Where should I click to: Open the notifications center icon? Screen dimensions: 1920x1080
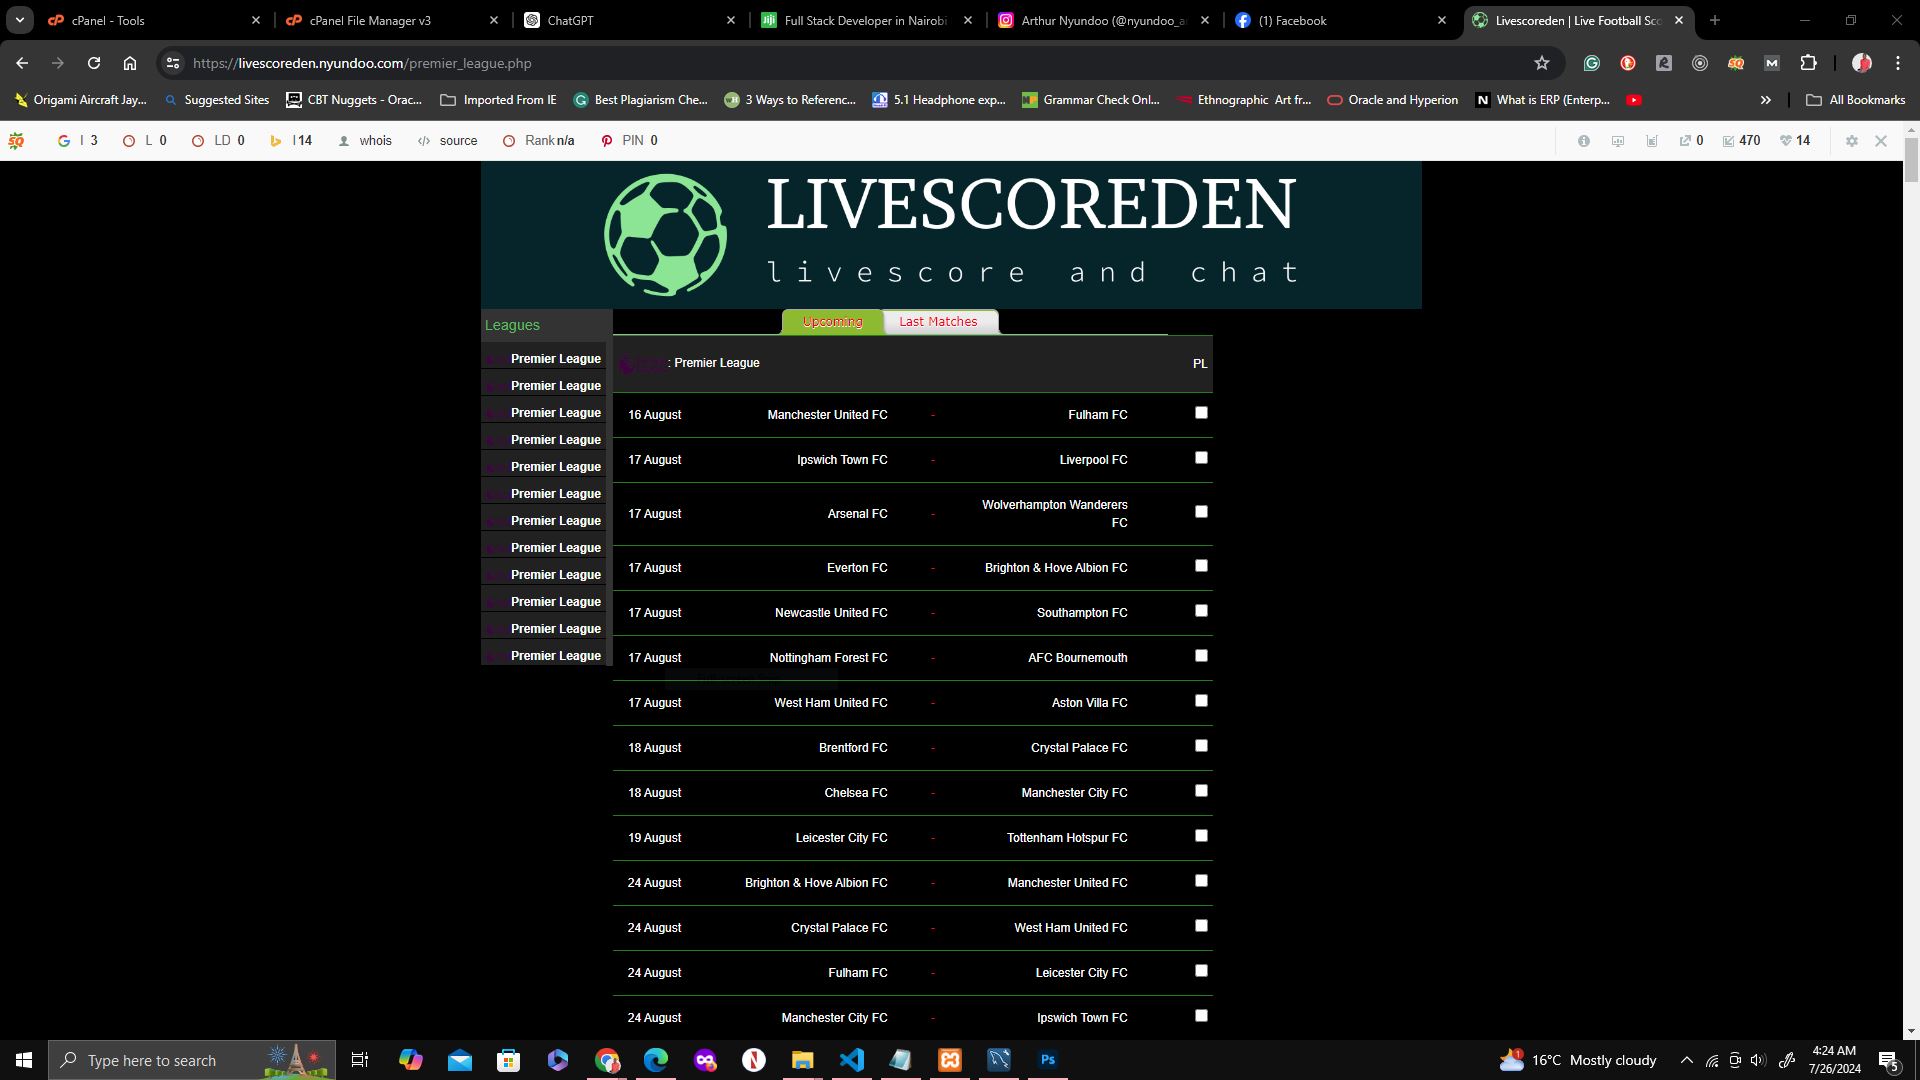coord(1889,1060)
